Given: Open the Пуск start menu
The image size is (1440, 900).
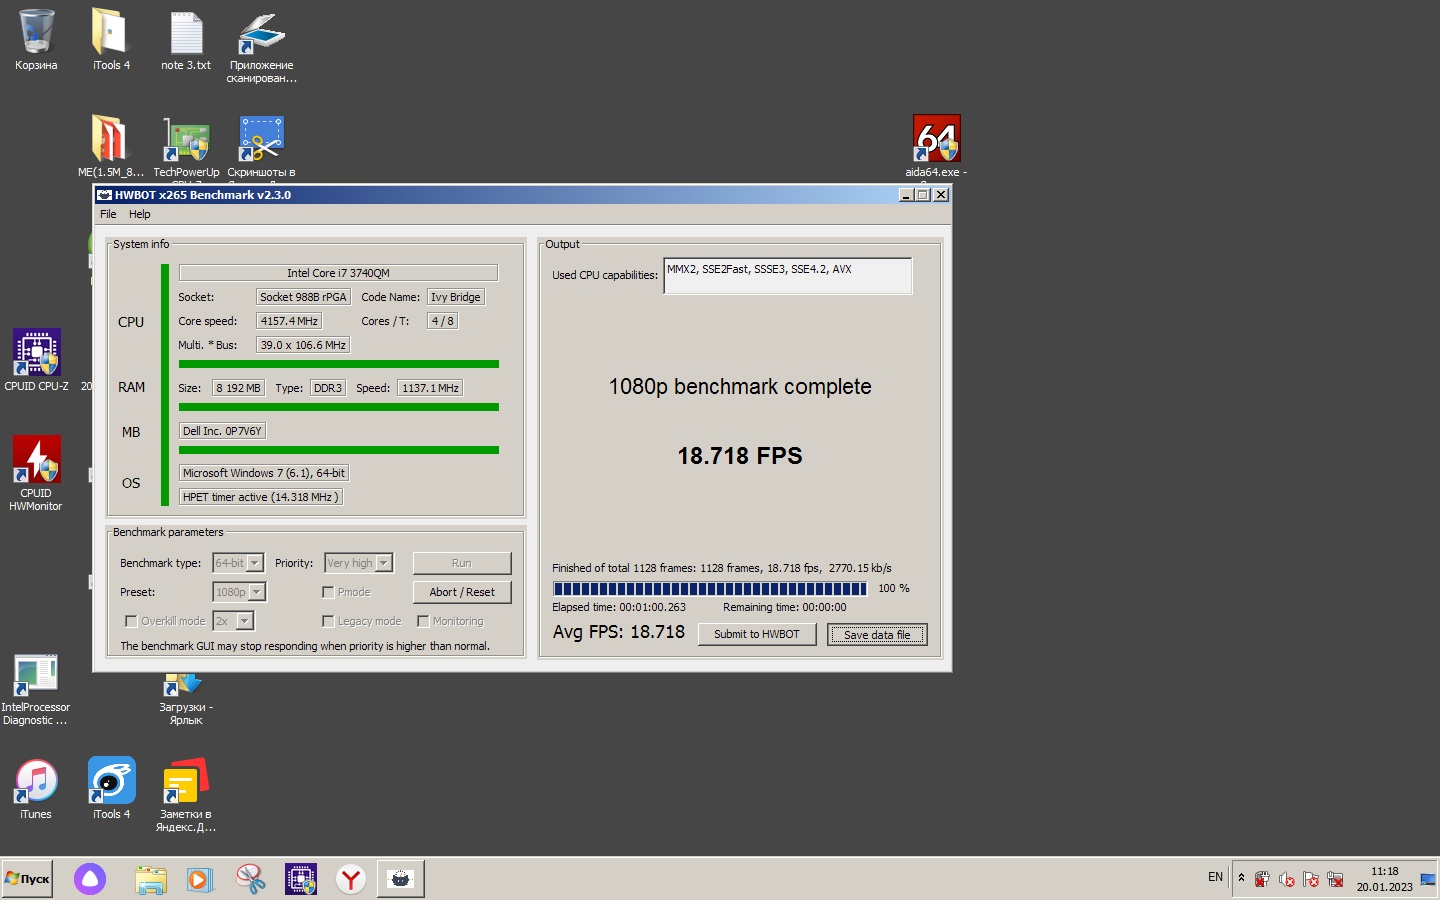Looking at the screenshot, I should [27, 879].
